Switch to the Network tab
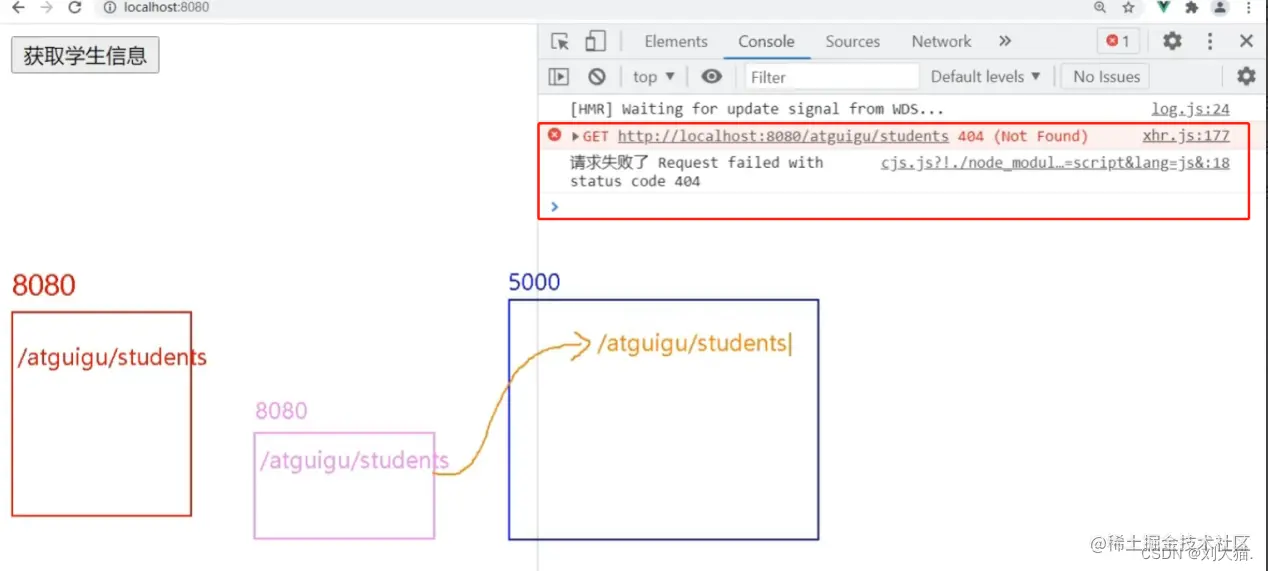Viewport: 1268px width, 571px height. click(x=941, y=41)
